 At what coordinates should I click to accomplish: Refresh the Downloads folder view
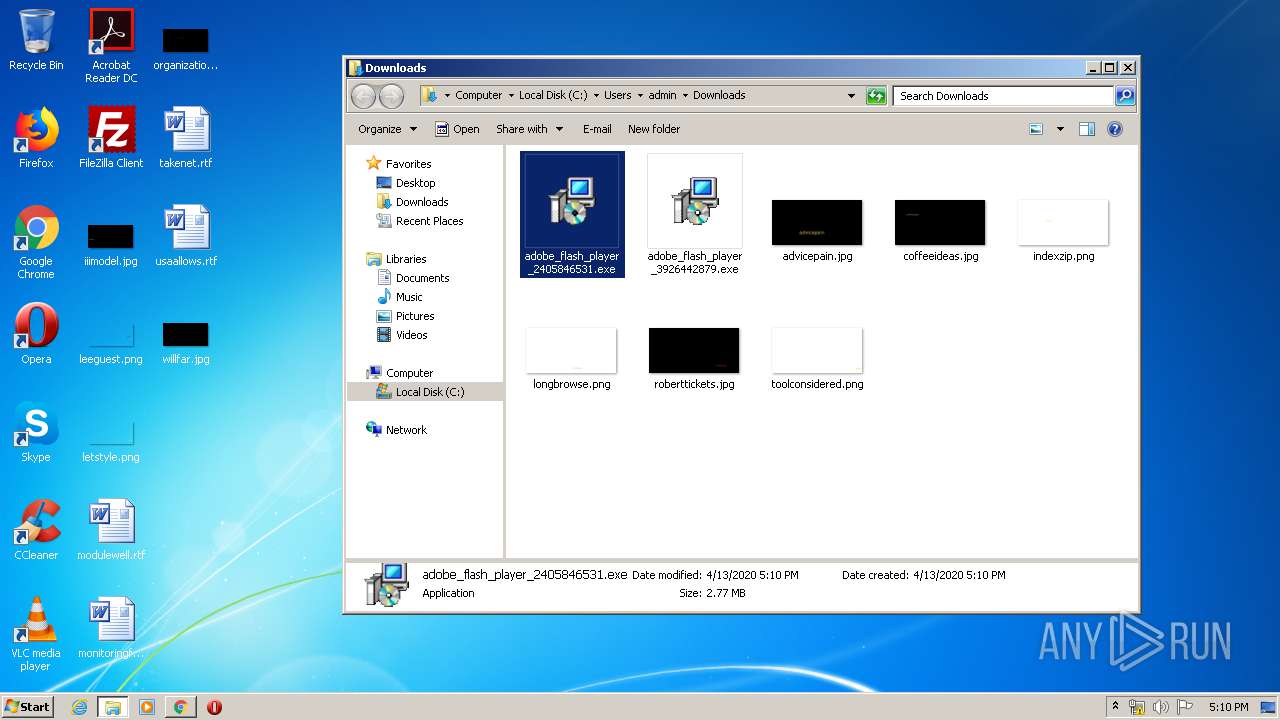pyautogui.click(x=877, y=96)
